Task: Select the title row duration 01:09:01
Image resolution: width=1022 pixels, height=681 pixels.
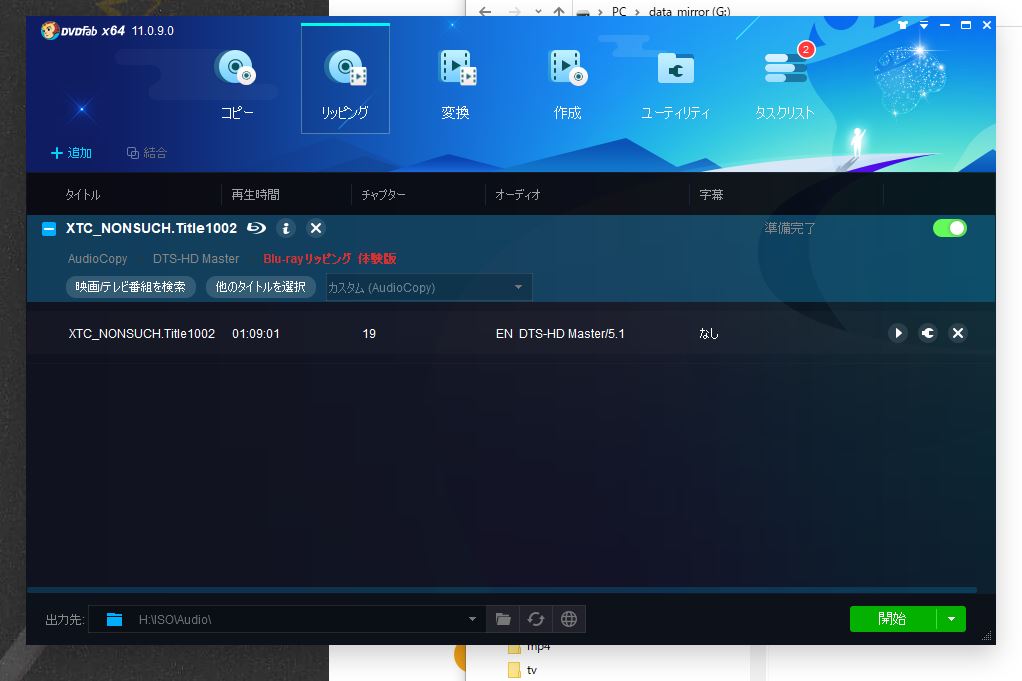Action: pyautogui.click(x=256, y=334)
